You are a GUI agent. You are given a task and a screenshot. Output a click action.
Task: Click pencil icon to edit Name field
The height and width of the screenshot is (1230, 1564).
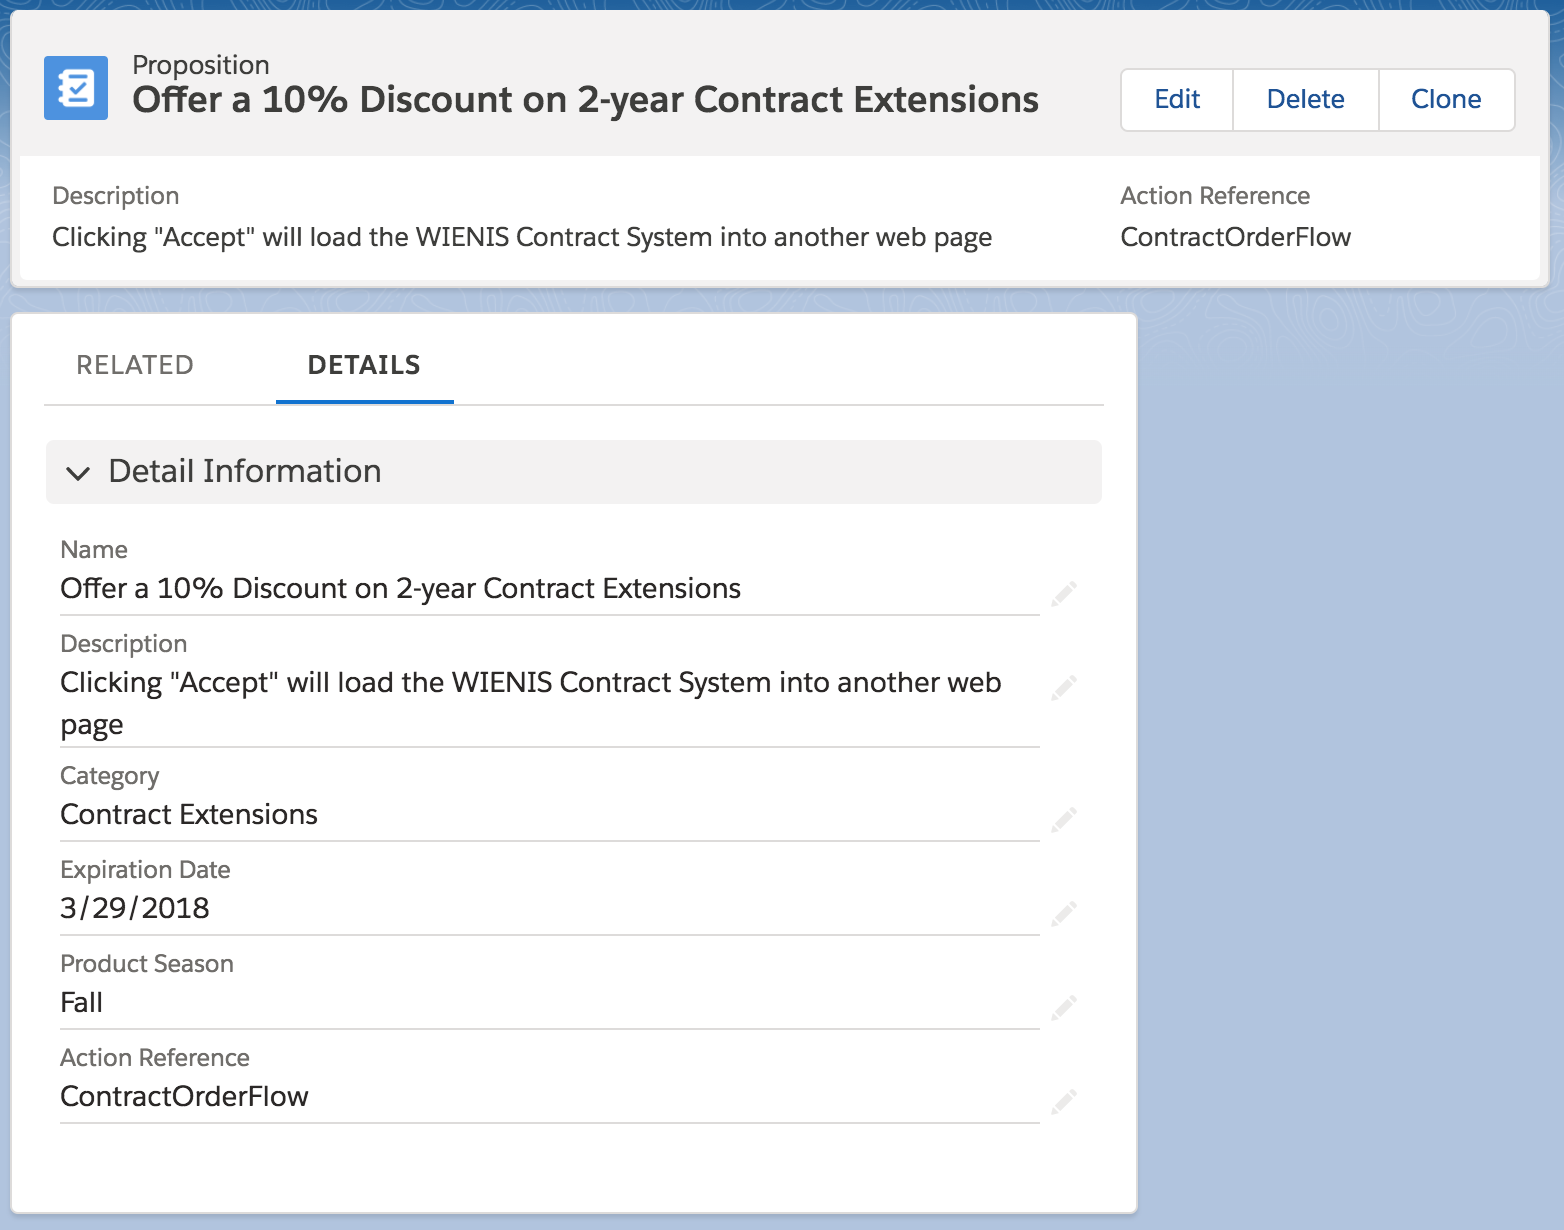pos(1064,594)
